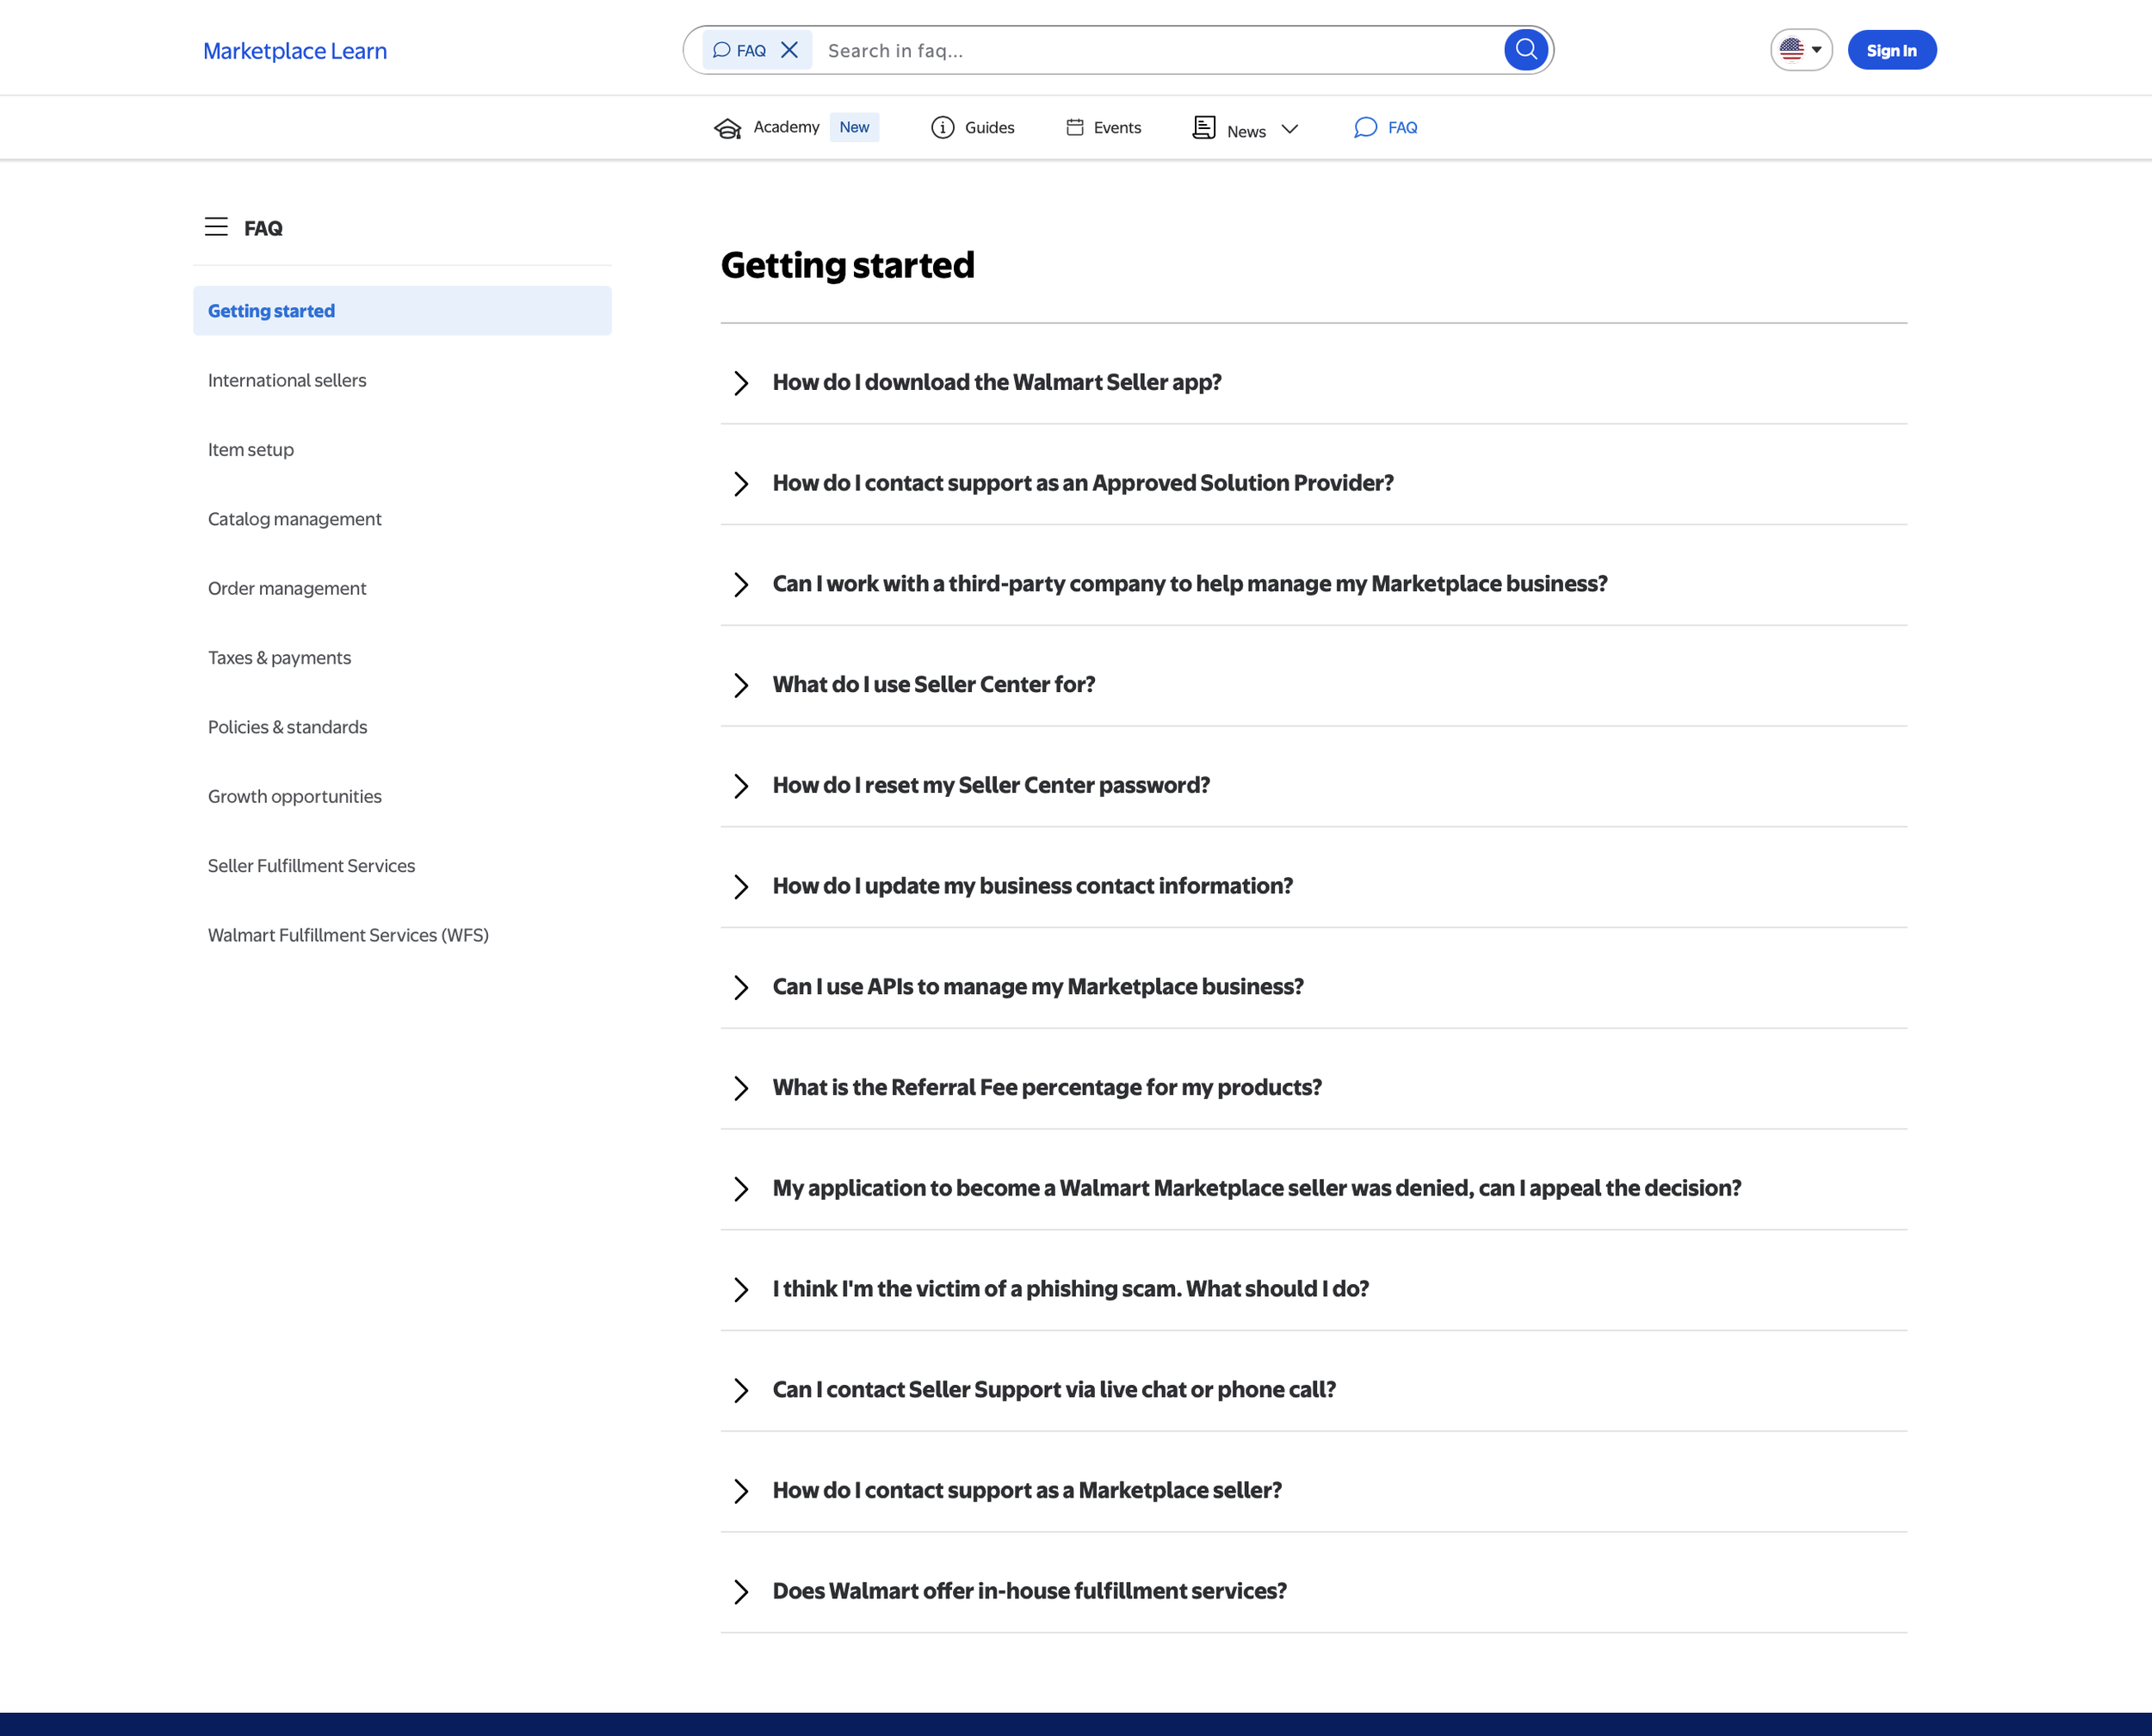Image resolution: width=2152 pixels, height=1736 pixels.
Task: Click the News newspaper icon
Action: (x=1204, y=127)
